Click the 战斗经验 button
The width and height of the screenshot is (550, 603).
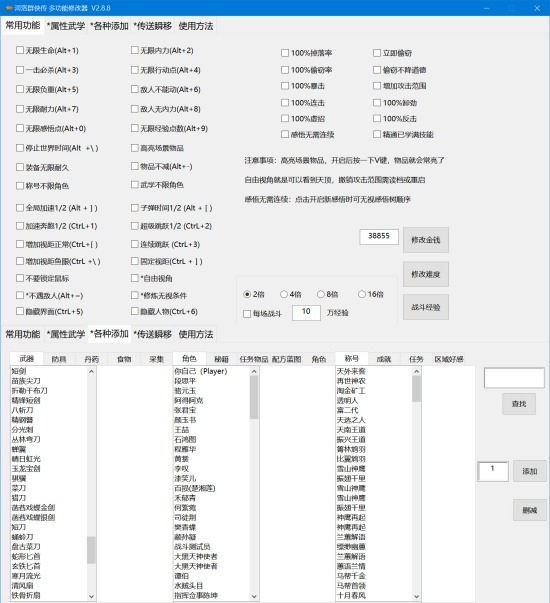point(426,307)
